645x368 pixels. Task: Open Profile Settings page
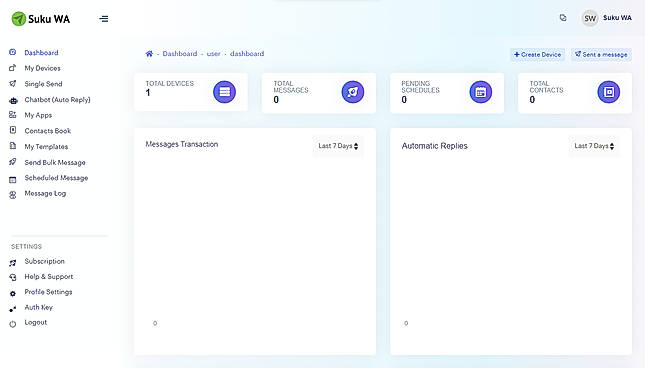(48, 292)
